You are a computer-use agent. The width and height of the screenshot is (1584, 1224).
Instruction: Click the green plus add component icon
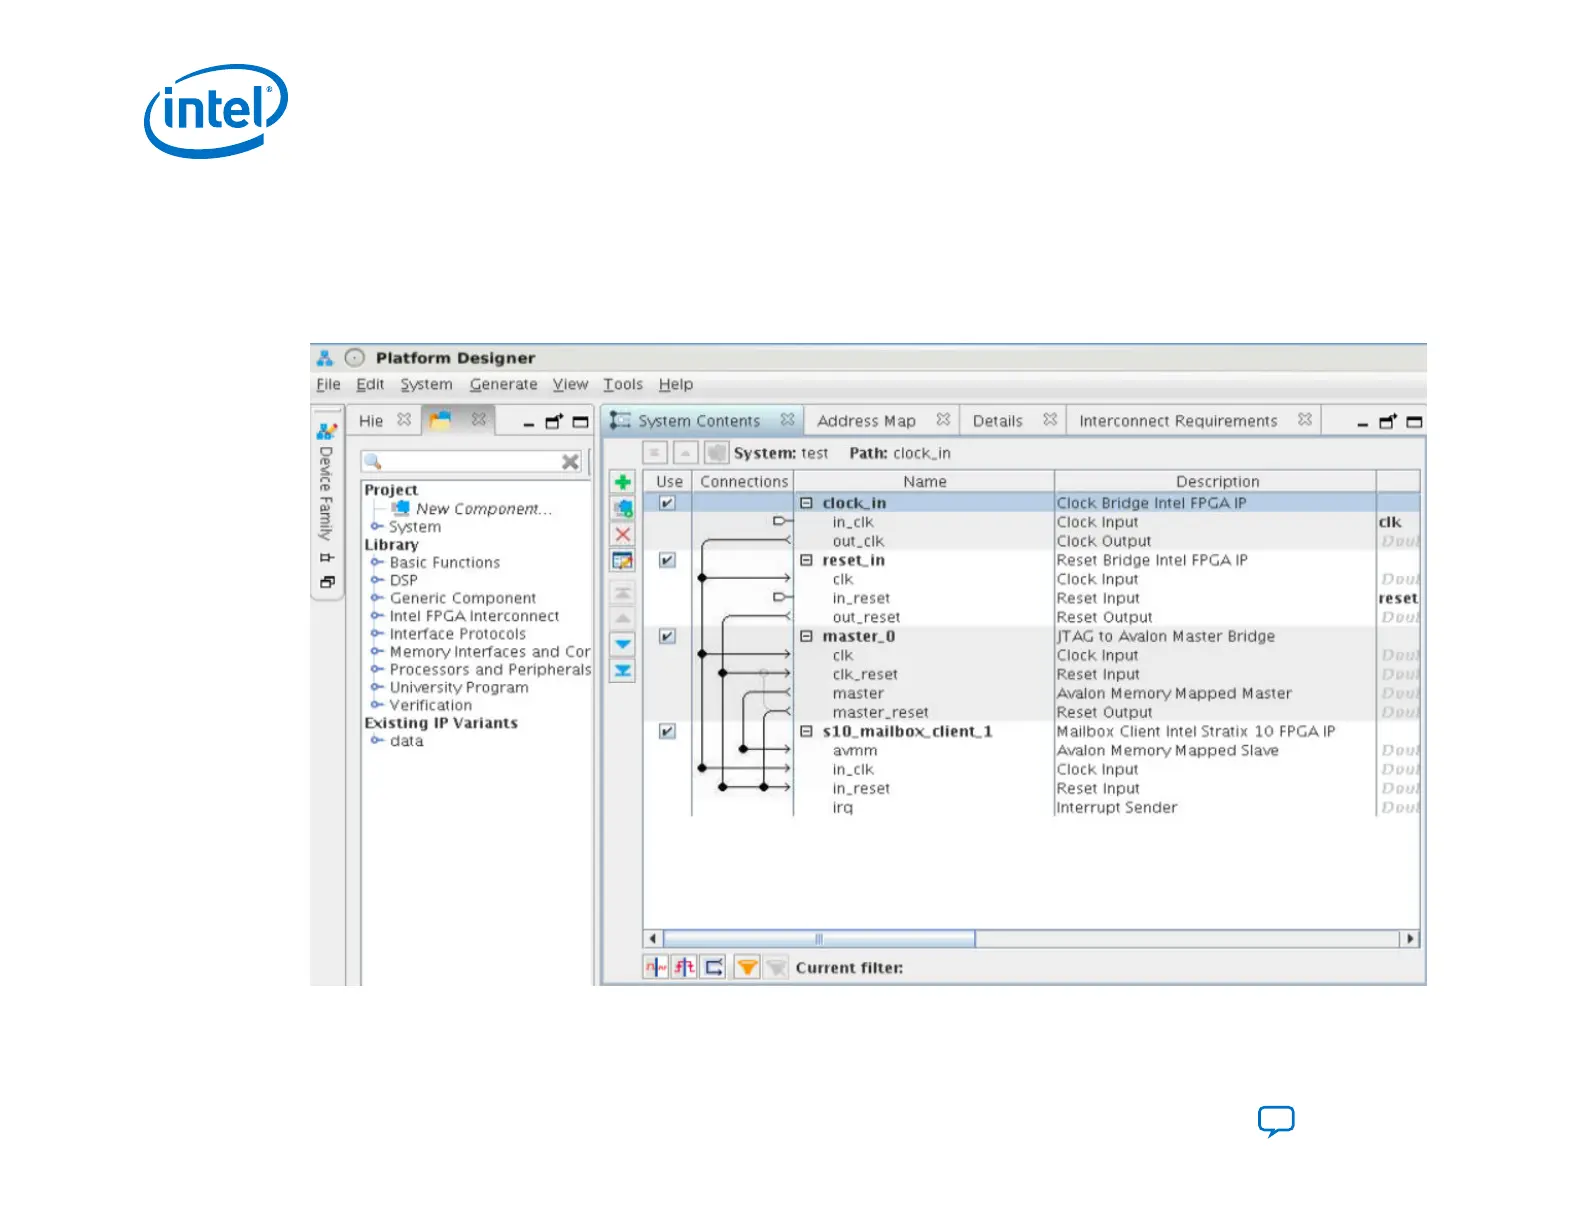coord(622,482)
